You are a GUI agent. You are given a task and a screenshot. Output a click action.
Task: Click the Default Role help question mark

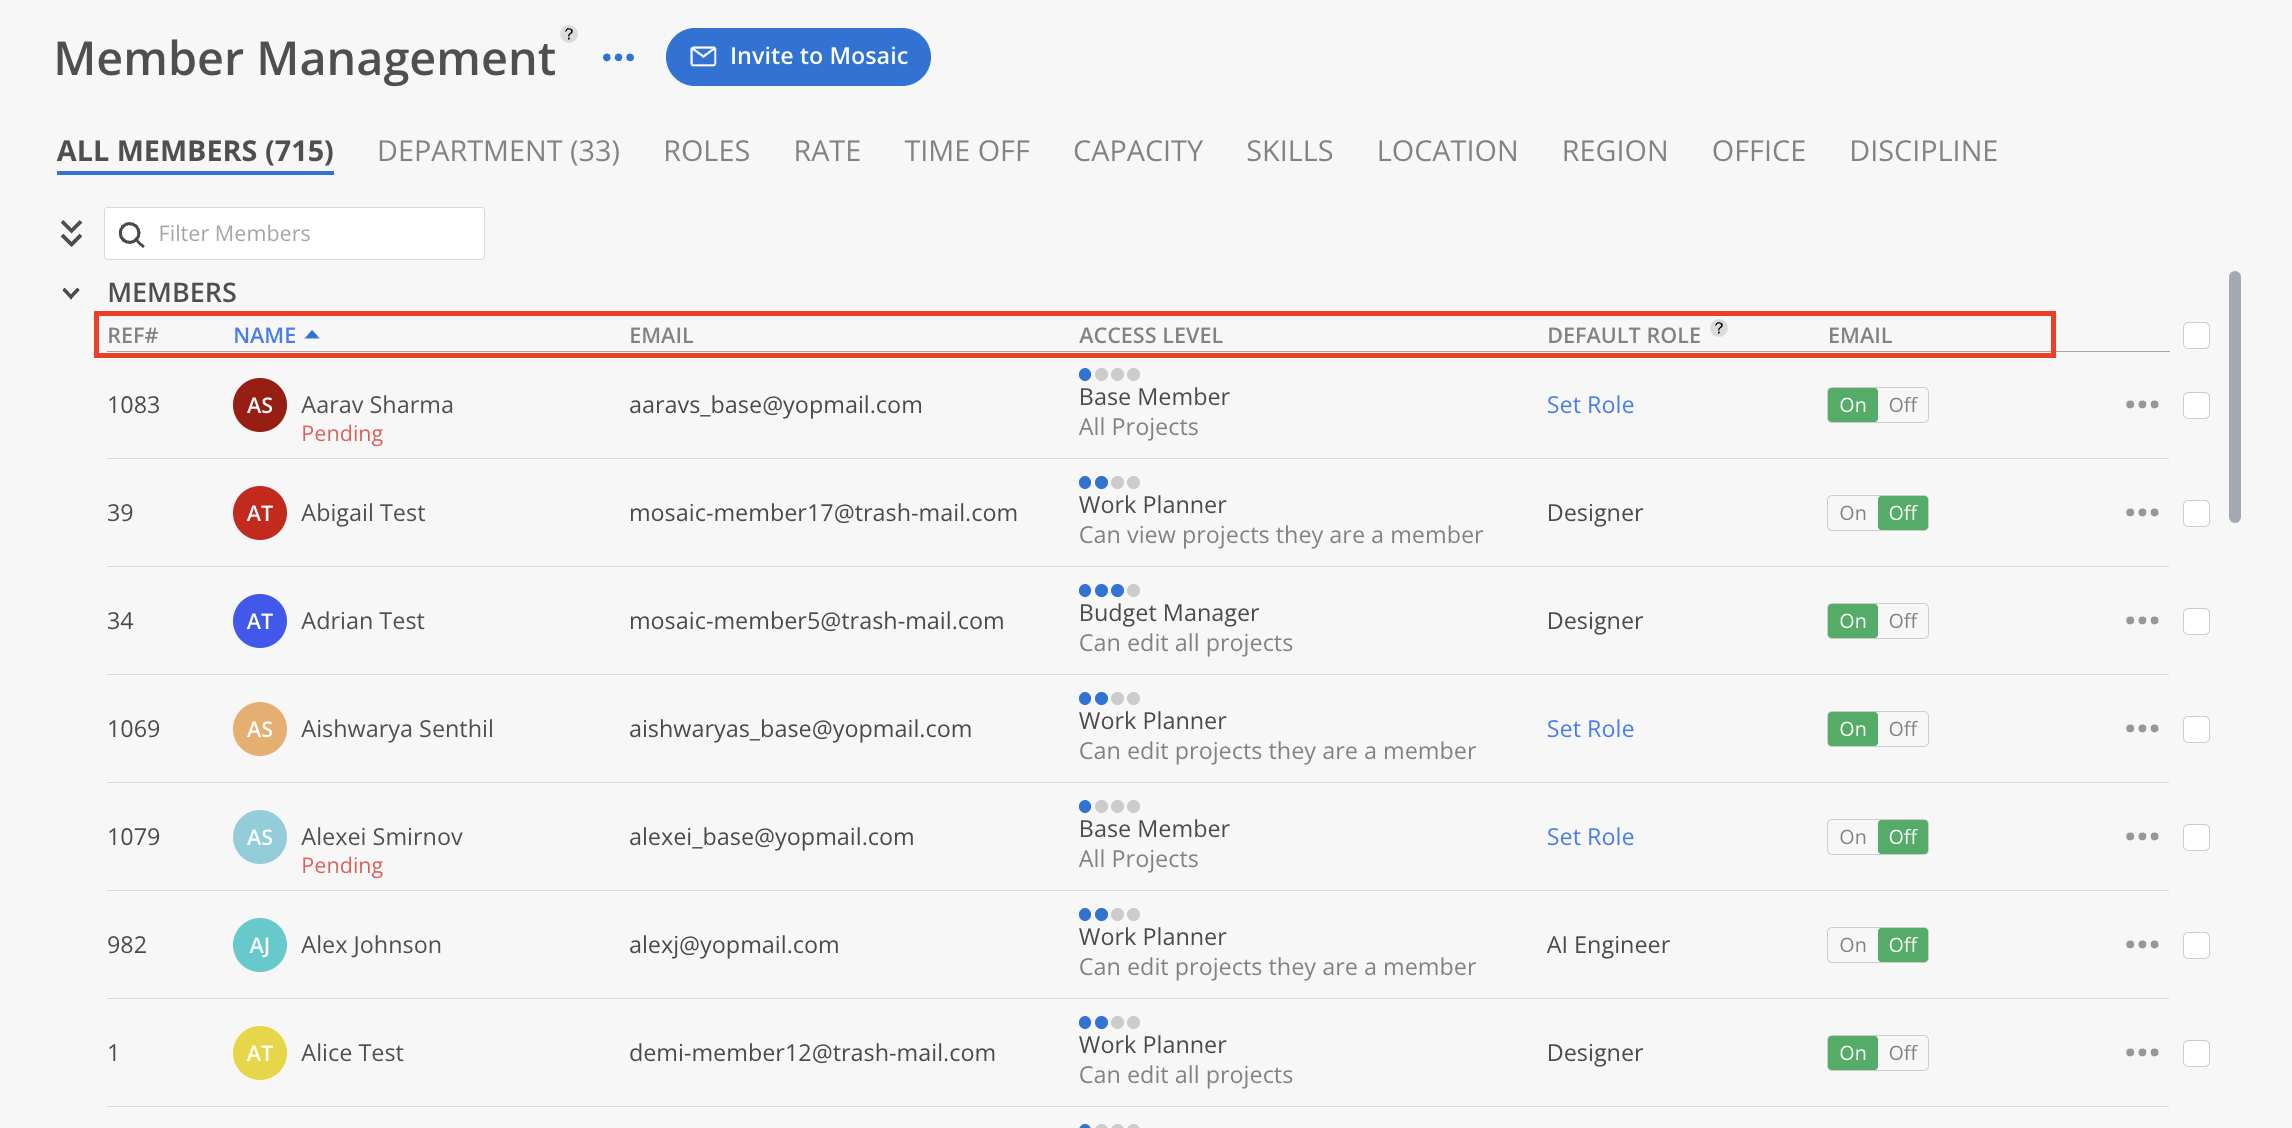tap(1719, 328)
